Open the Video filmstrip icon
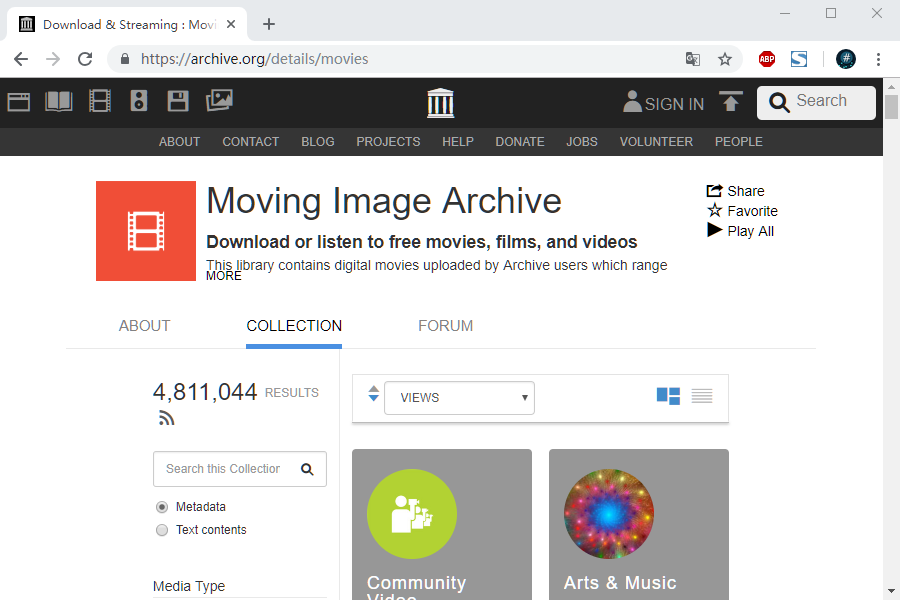 tap(99, 101)
